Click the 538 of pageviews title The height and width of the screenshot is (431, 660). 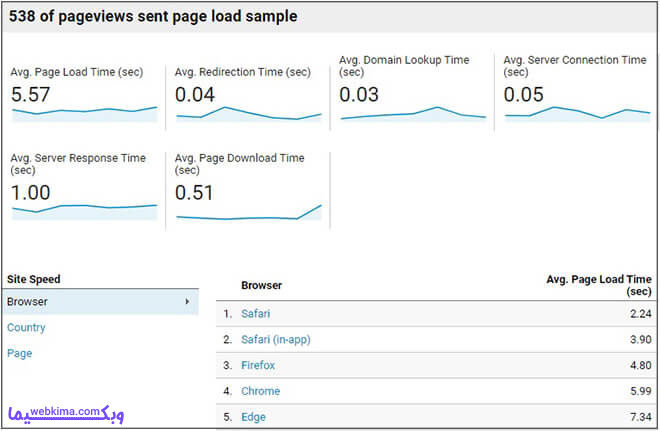coord(153,16)
